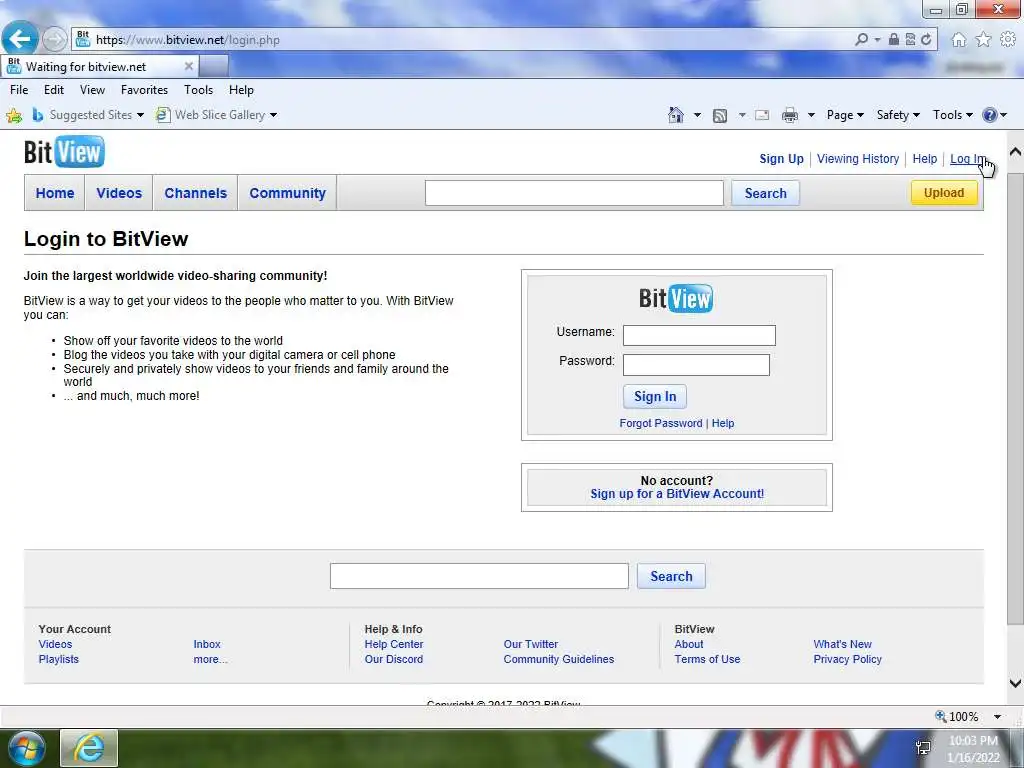Click the bottom search input box
Viewport: 1024px width, 768px height.
coord(479,576)
